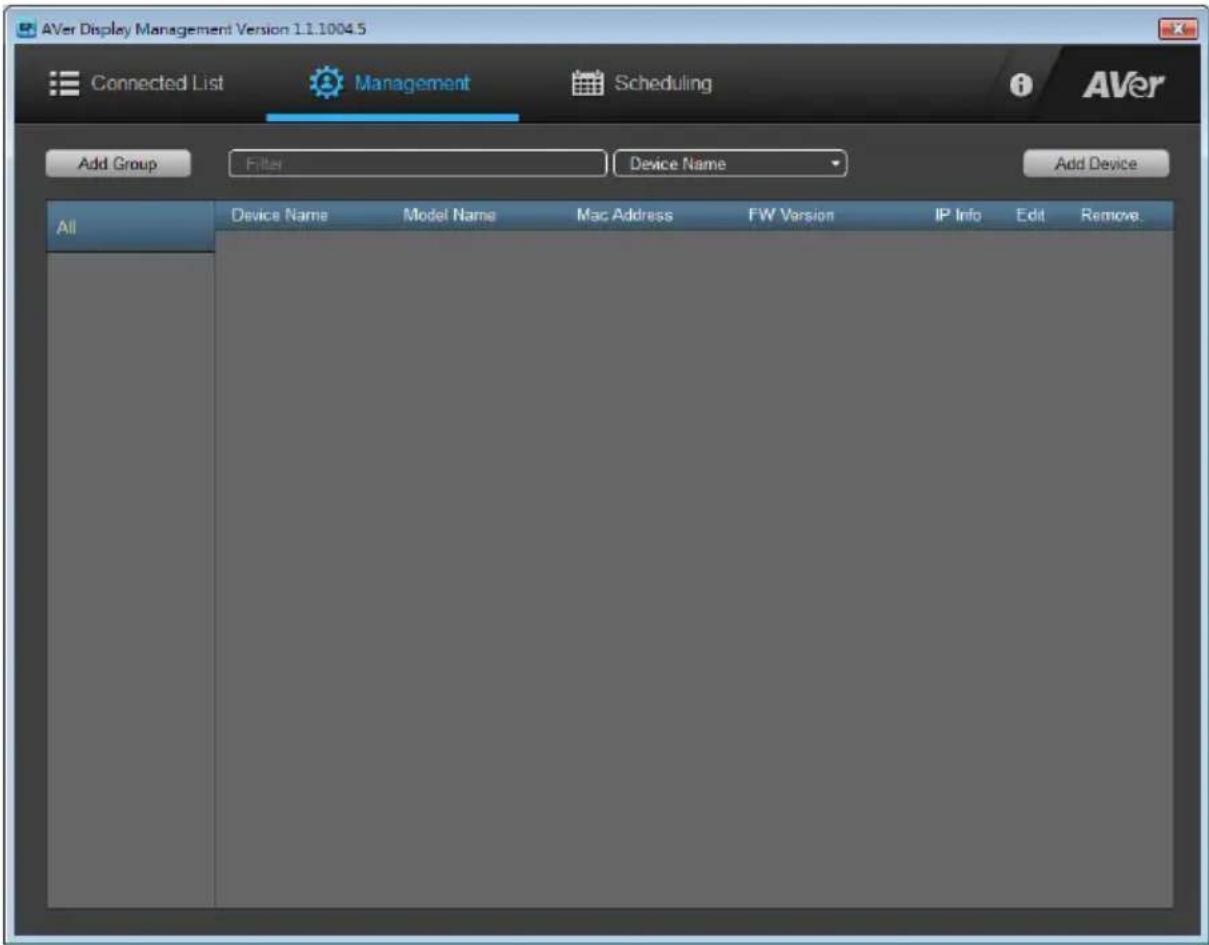Image resolution: width=1209 pixels, height=945 pixels.
Task: Sort by Mac Address column header
Action: point(624,215)
